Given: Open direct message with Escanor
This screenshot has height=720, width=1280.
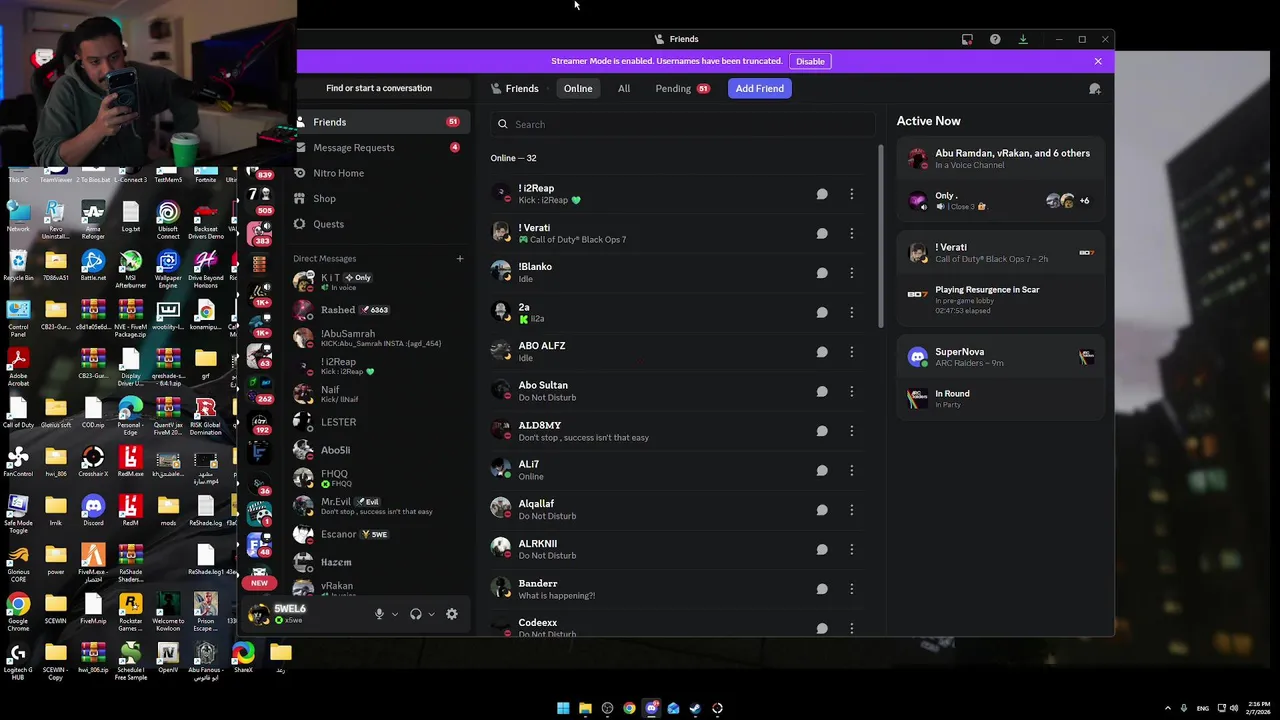Looking at the screenshot, I should [380, 534].
